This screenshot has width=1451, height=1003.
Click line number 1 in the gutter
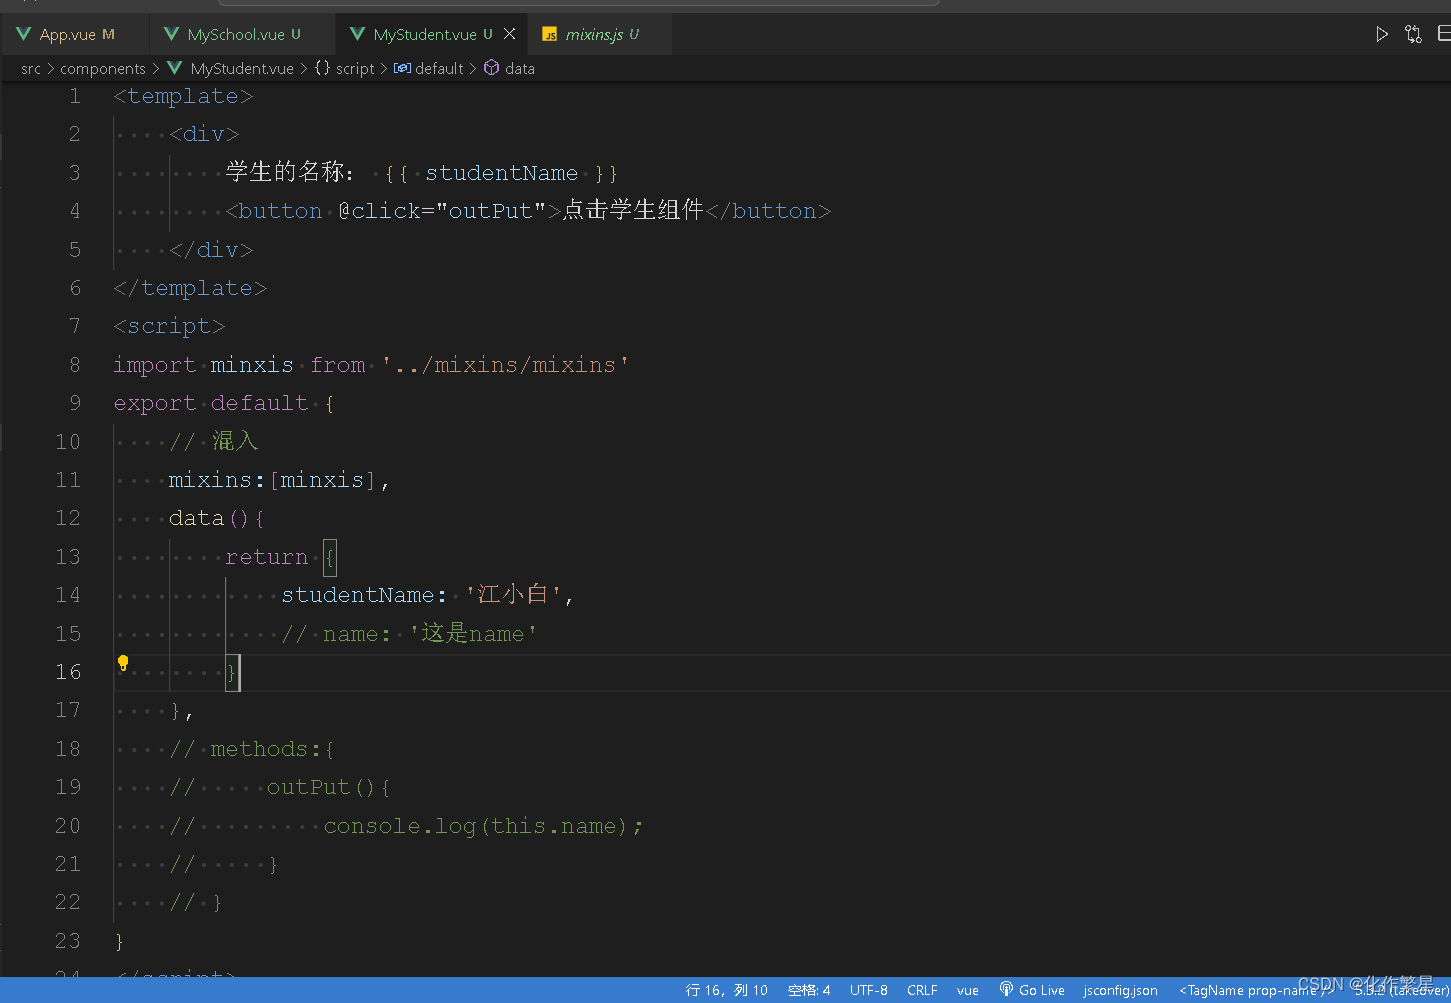coord(74,96)
